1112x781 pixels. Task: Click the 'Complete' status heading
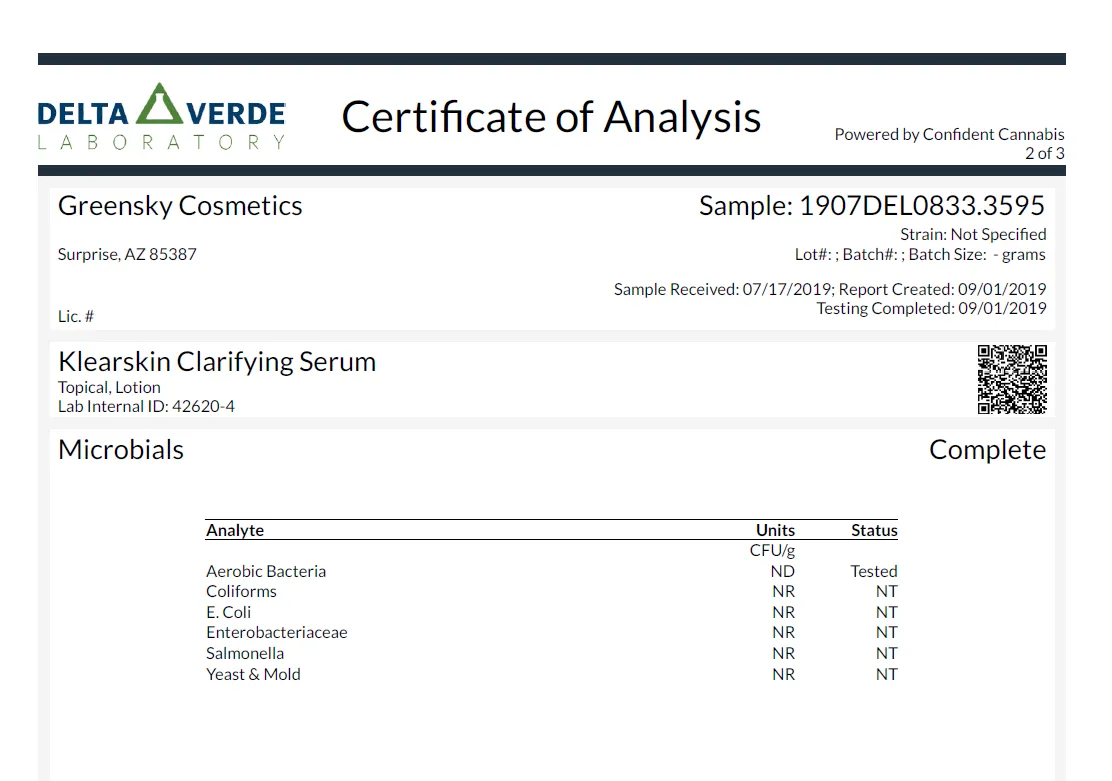point(987,450)
